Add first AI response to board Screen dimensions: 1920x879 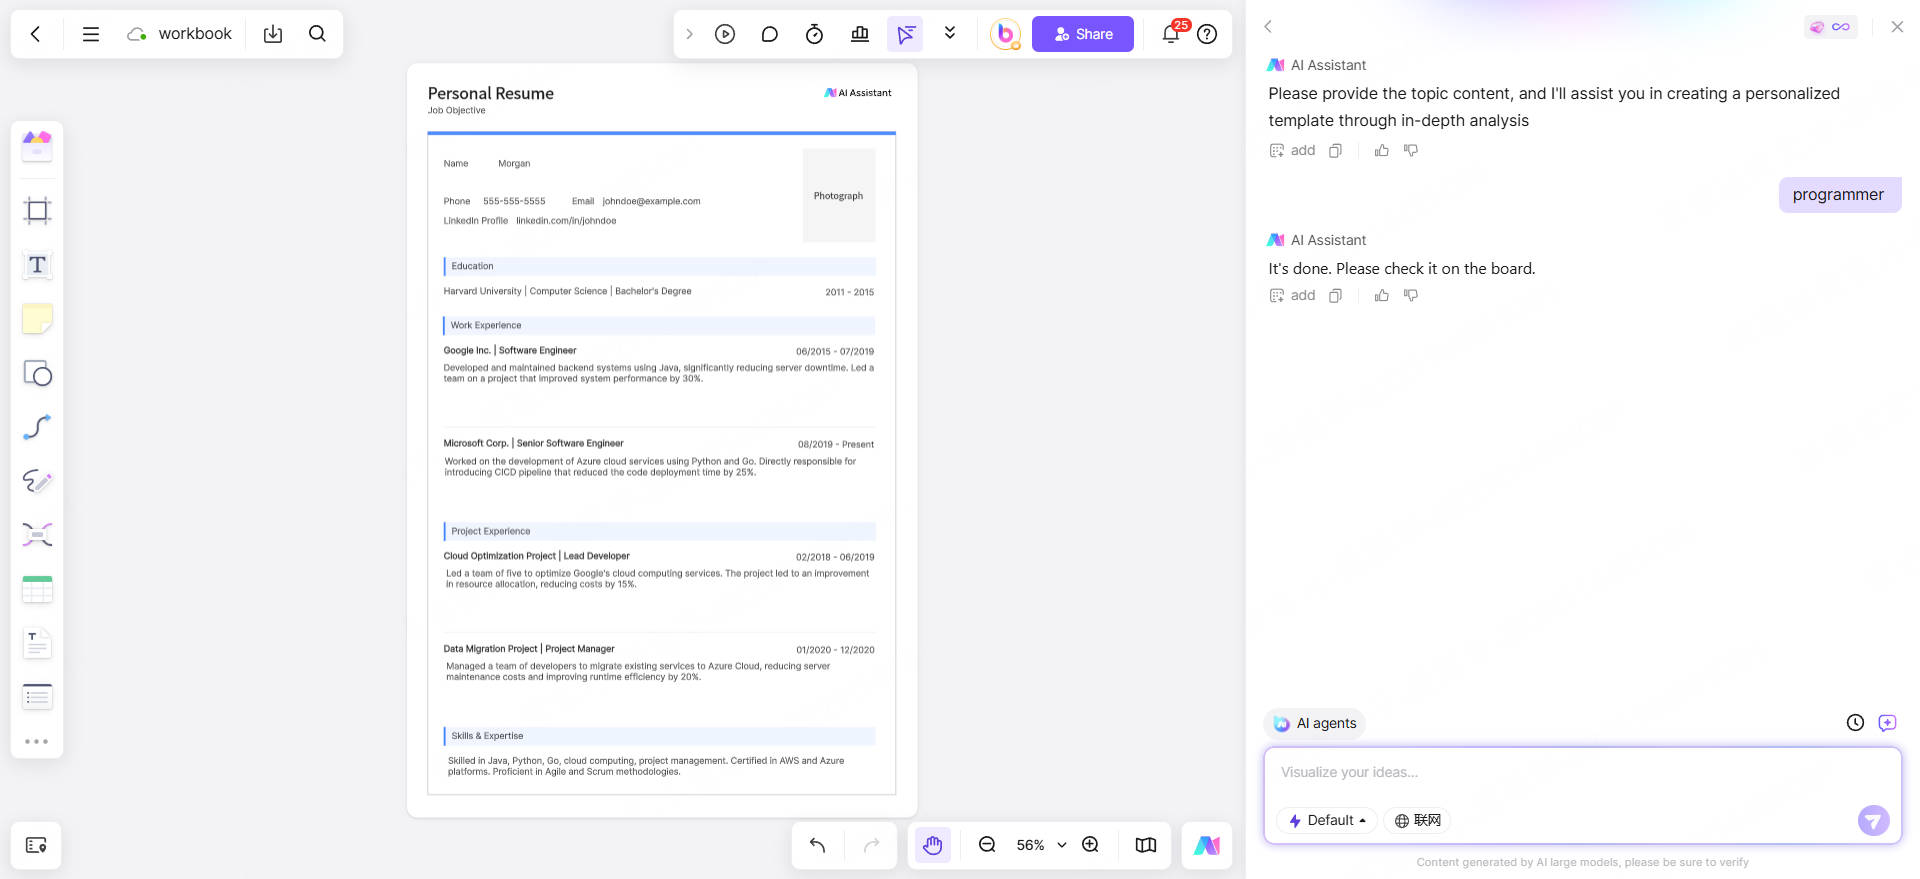point(1292,151)
